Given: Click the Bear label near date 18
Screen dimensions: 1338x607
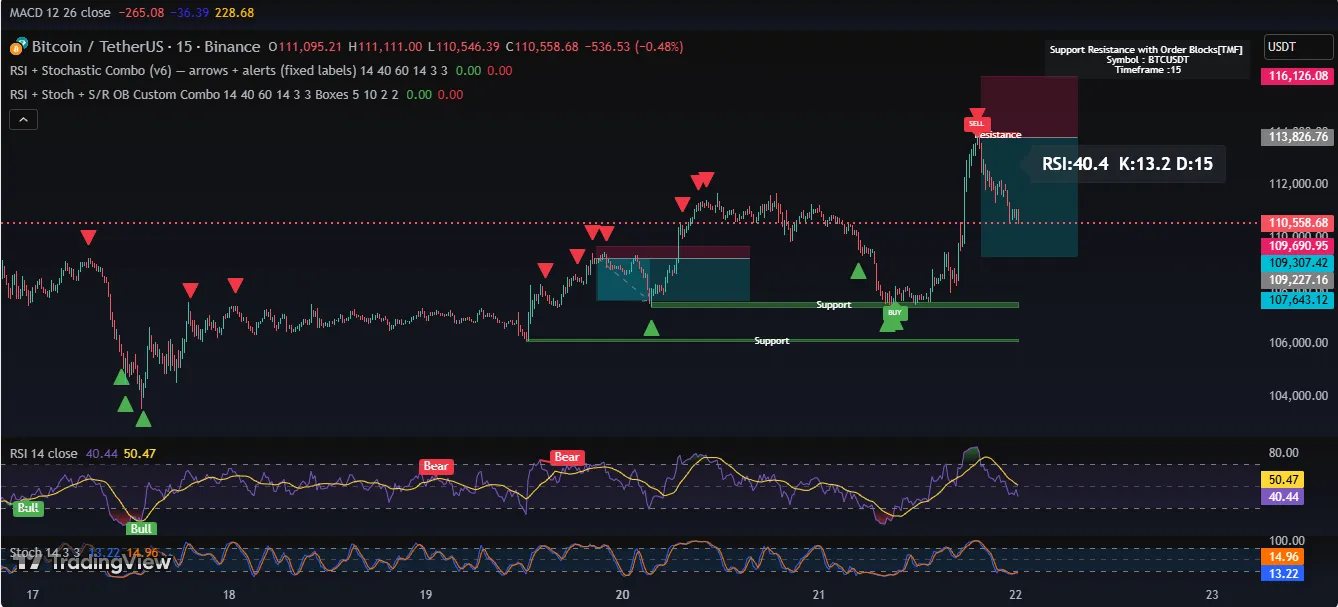Looking at the screenshot, I should (435, 466).
